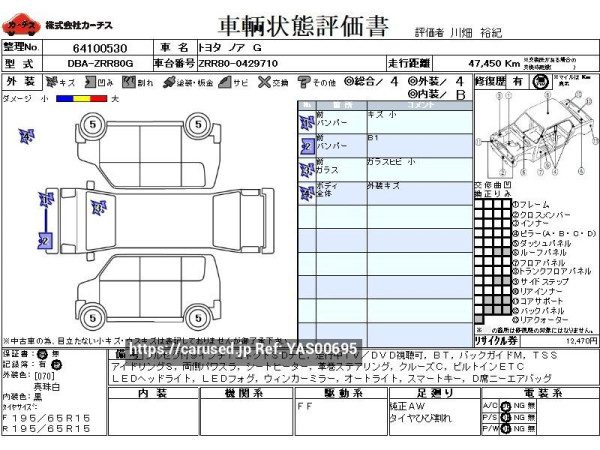Click damage marker 3 on the windshield
This screenshot has width=600, height=450.
pos(98,208)
